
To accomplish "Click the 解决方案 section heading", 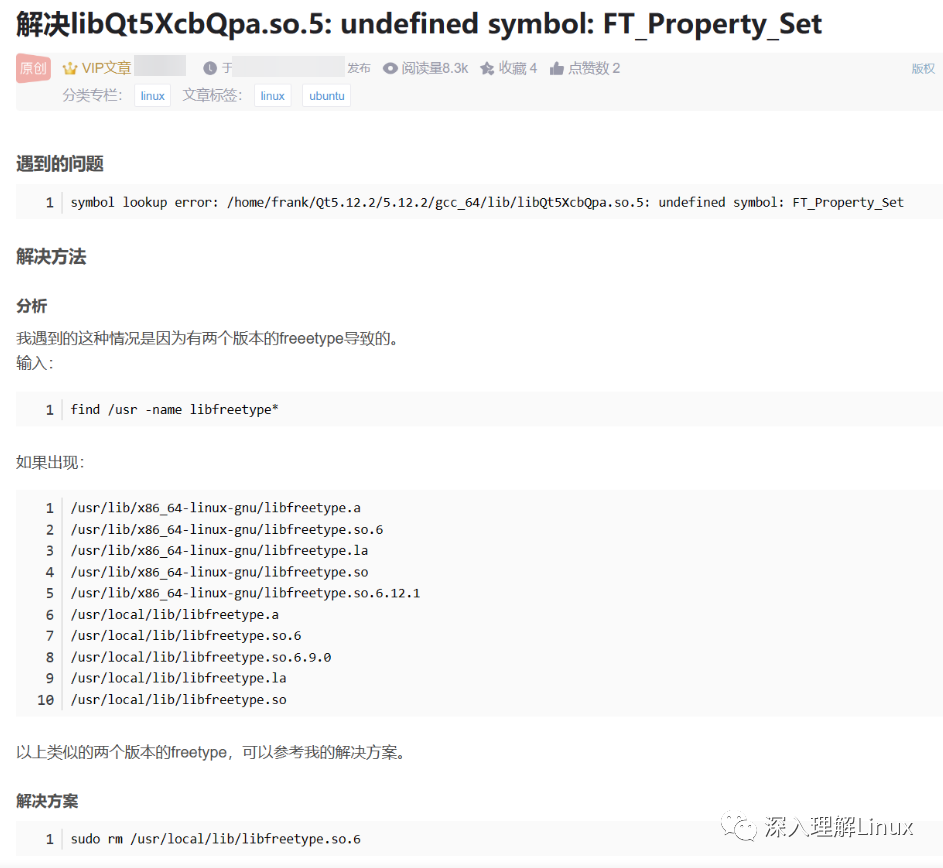I will (x=47, y=801).
